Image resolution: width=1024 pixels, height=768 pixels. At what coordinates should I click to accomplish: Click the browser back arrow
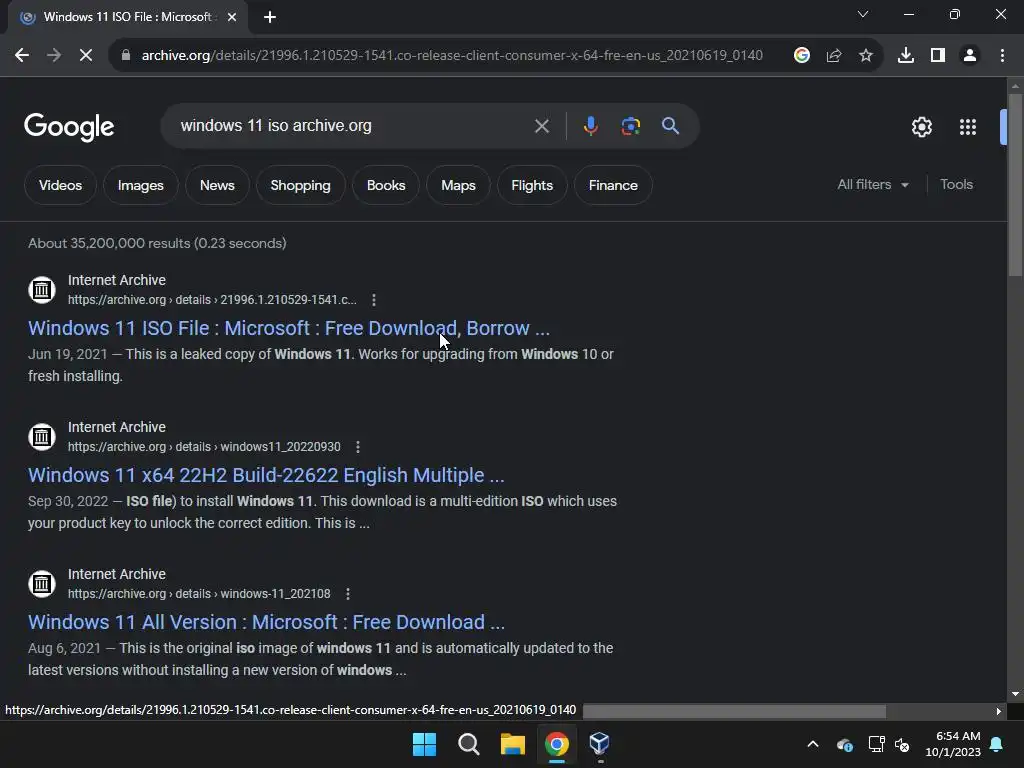coord(22,56)
